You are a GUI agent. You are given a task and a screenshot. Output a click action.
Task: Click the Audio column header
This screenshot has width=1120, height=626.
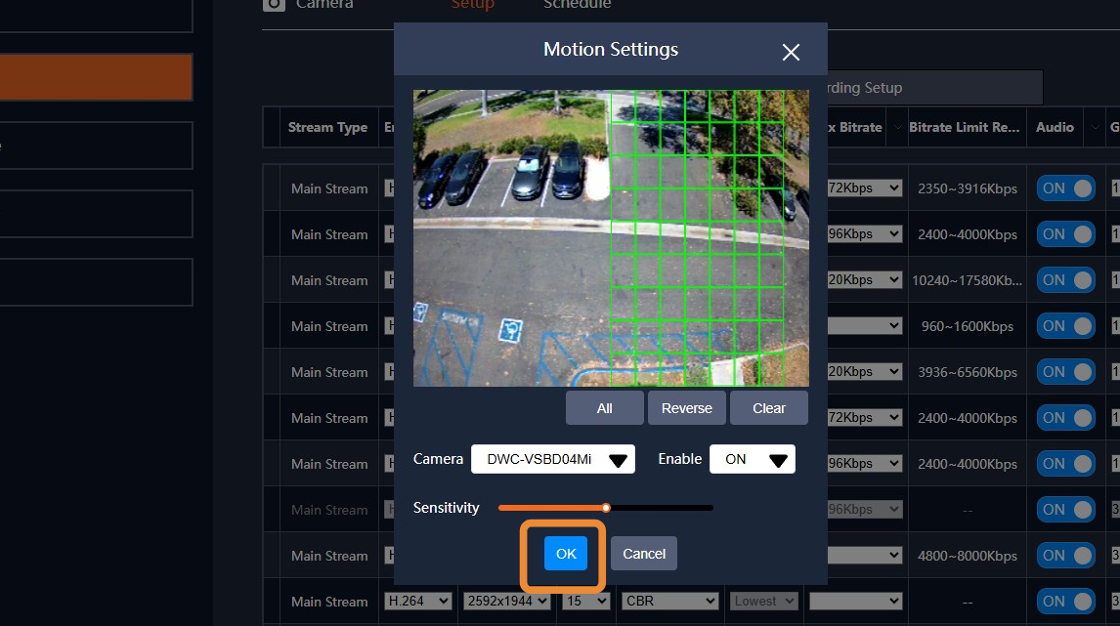coord(1055,127)
